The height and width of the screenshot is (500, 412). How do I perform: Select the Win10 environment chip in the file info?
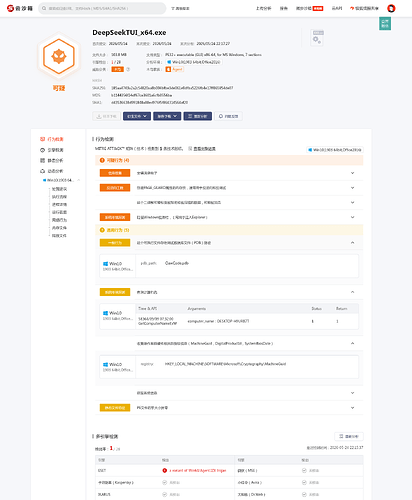tap(194, 62)
